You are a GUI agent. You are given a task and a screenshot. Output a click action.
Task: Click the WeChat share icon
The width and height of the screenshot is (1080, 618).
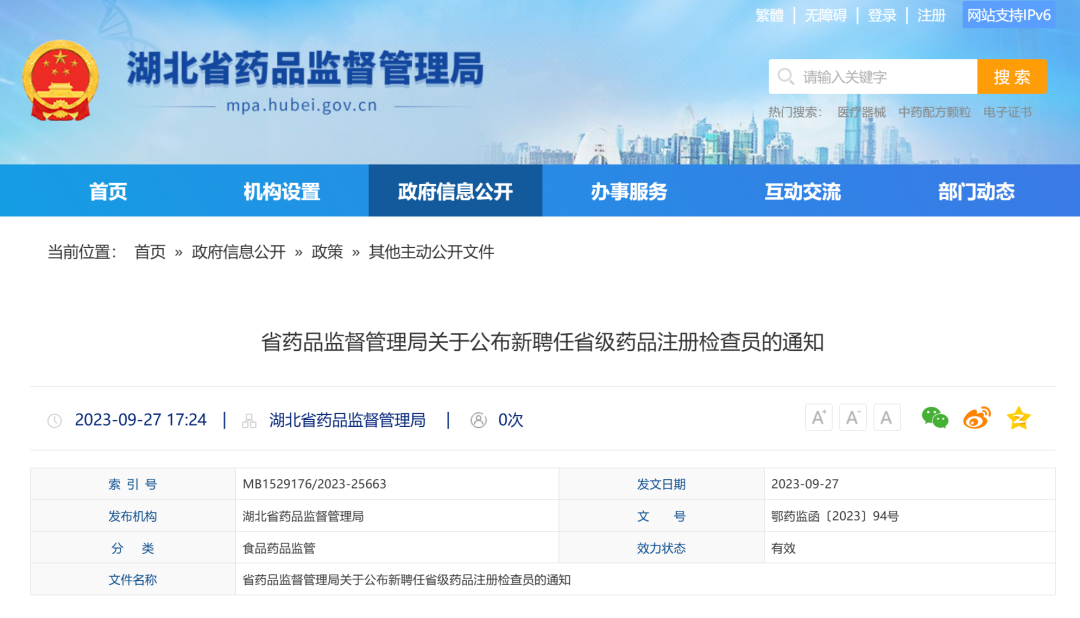(934, 418)
